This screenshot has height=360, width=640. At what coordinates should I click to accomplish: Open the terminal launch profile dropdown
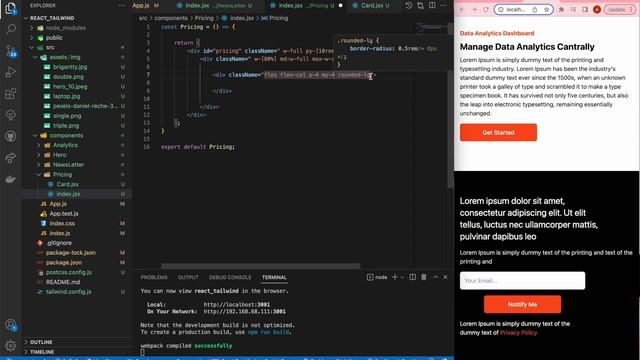(402, 277)
